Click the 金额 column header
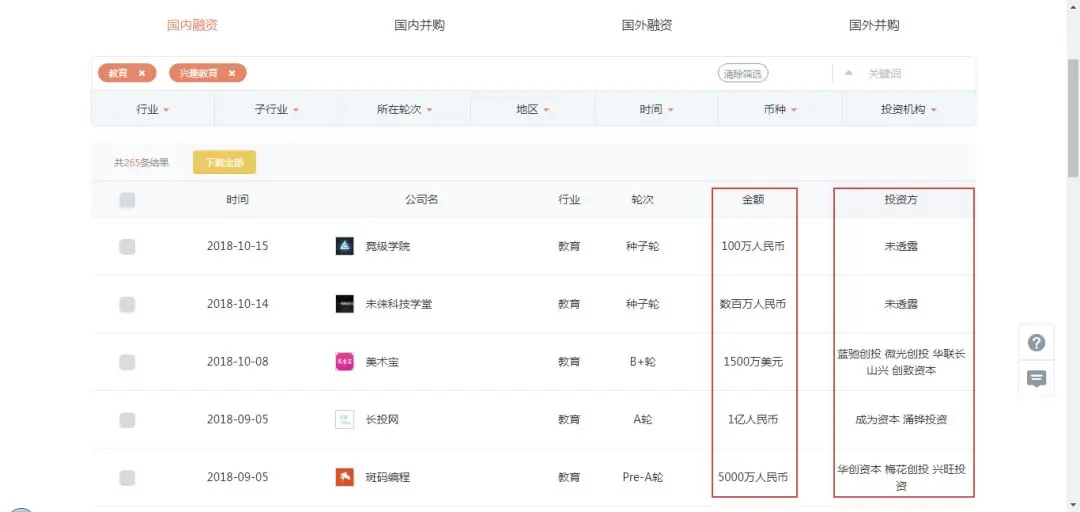This screenshot has height=512, width=1080. click(753, 200)
